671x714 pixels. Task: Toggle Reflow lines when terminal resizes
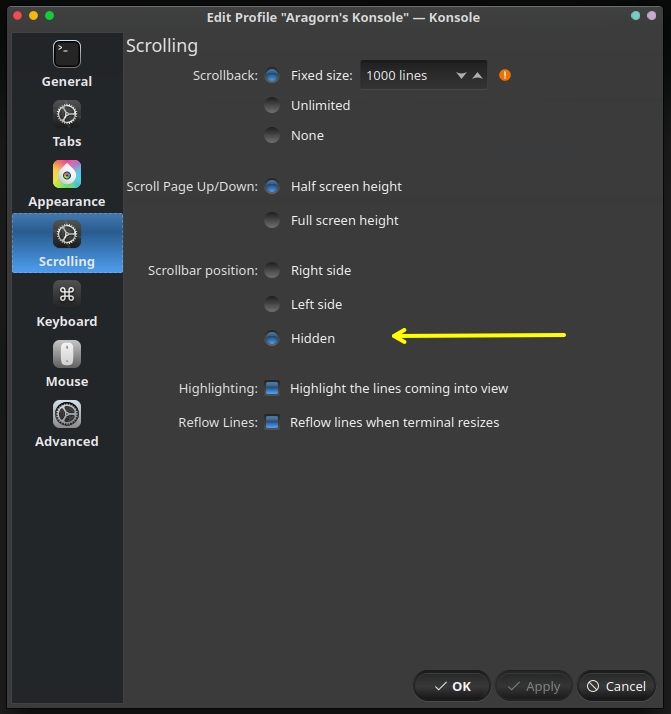coord(272,422)
